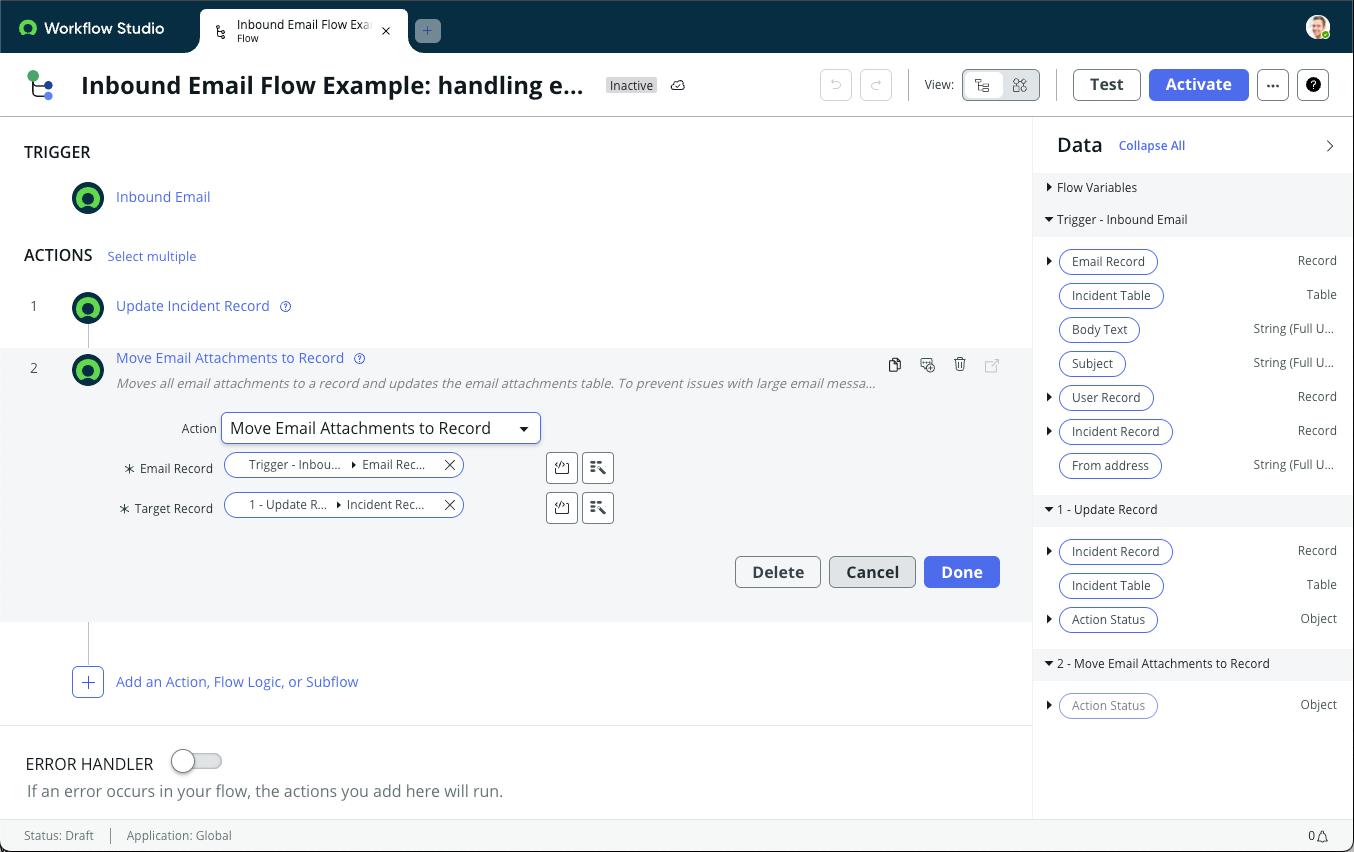This screenshot has height=852, width=1354.
Task: Click Select multiple link
Action: [152, 257]
